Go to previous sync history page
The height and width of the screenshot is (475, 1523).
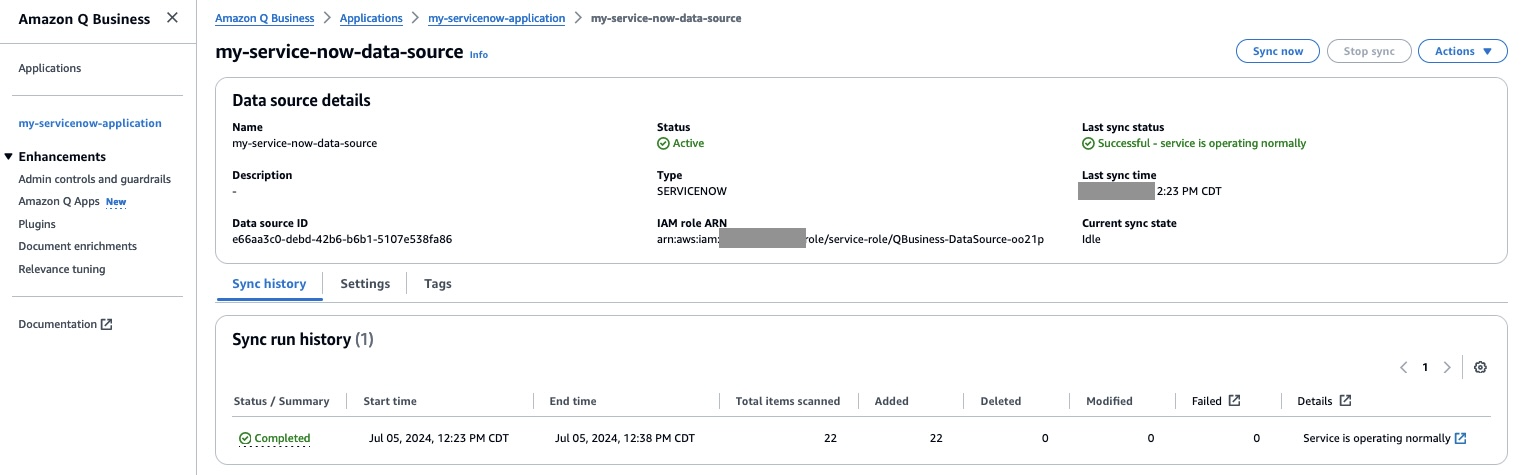(x=1404, y=367)
